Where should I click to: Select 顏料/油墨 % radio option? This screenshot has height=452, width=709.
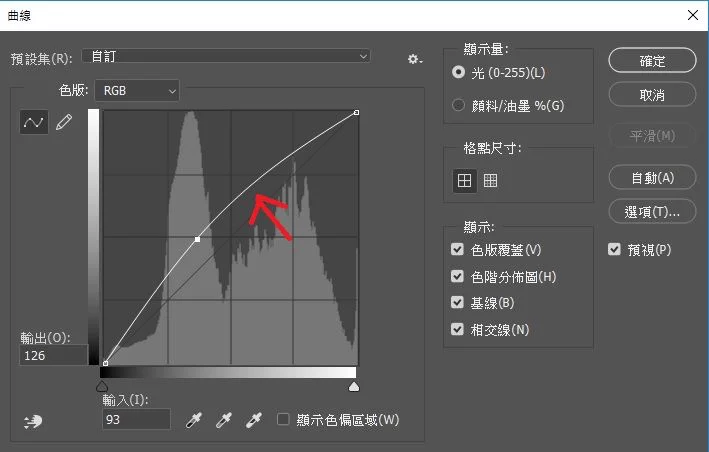(459, 104)
